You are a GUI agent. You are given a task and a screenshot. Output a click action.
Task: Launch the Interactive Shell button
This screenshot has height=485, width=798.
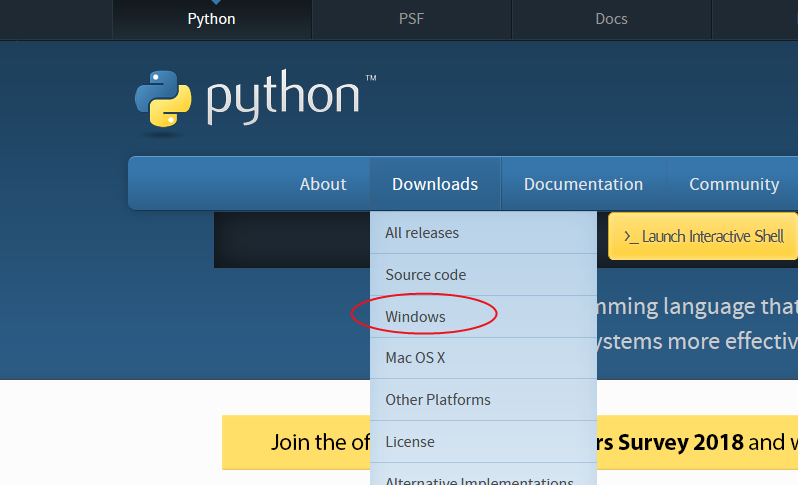pyautogui.click(x=703, y=236)
